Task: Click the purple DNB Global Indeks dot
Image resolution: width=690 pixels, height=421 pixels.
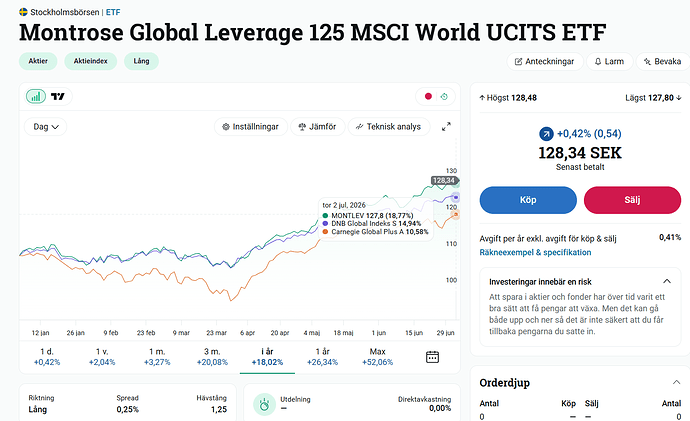Action: pyautogui.click(x=325, y=223)
